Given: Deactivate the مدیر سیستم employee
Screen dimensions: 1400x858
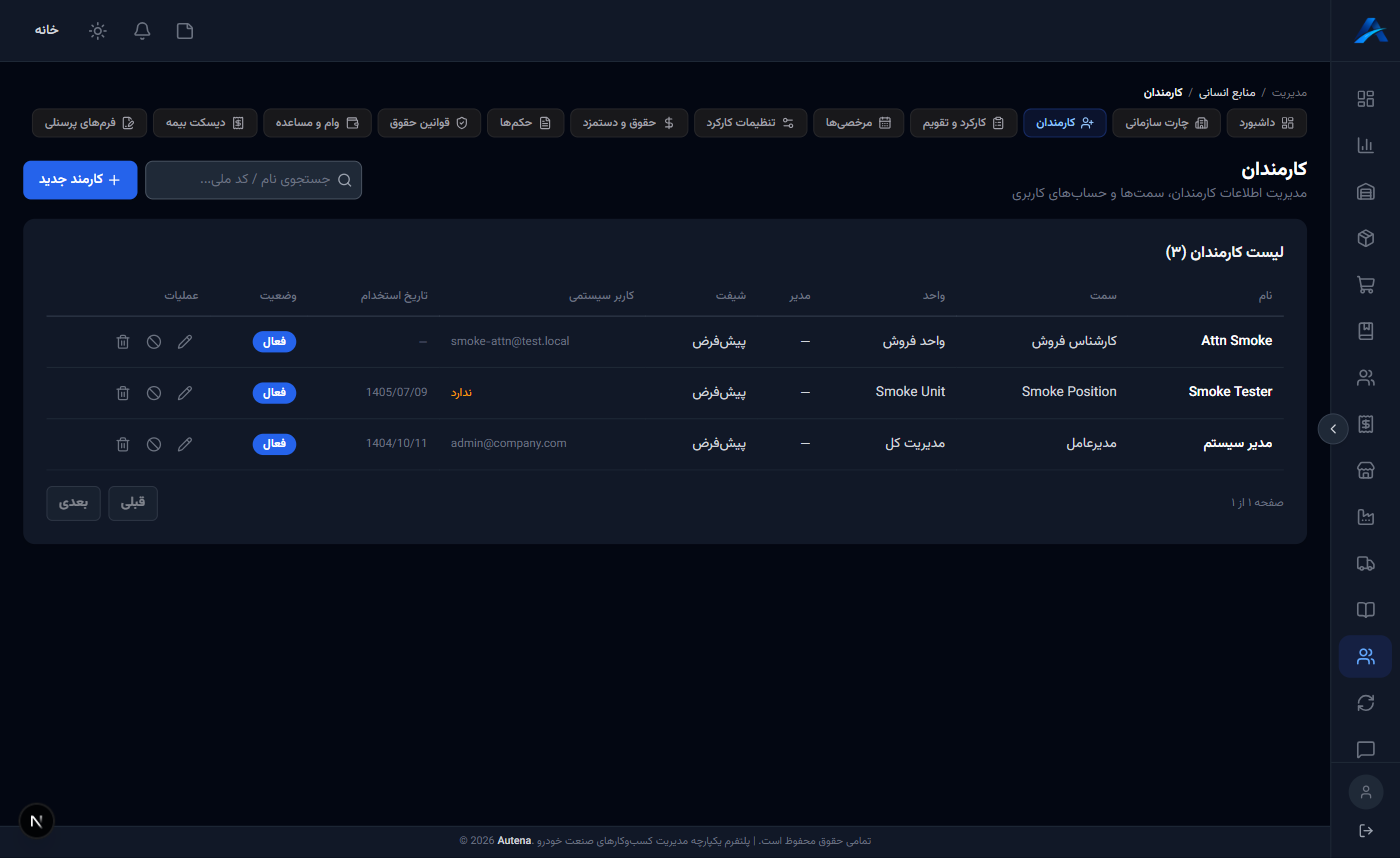Looking at the screenshot, I should pyautogui.click(x=154, y=444).
